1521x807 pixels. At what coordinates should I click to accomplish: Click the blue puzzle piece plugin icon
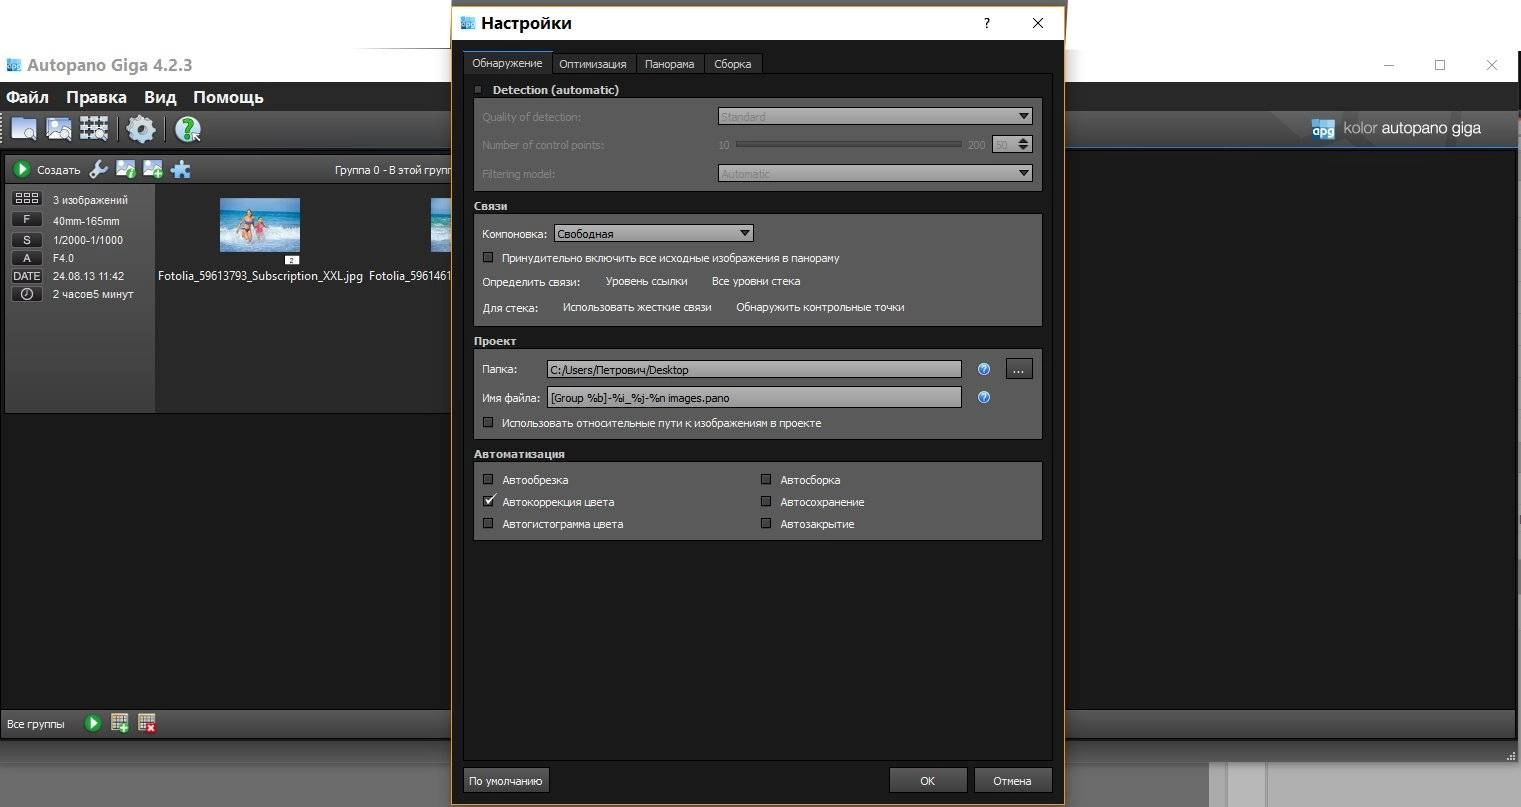(181, 170)
